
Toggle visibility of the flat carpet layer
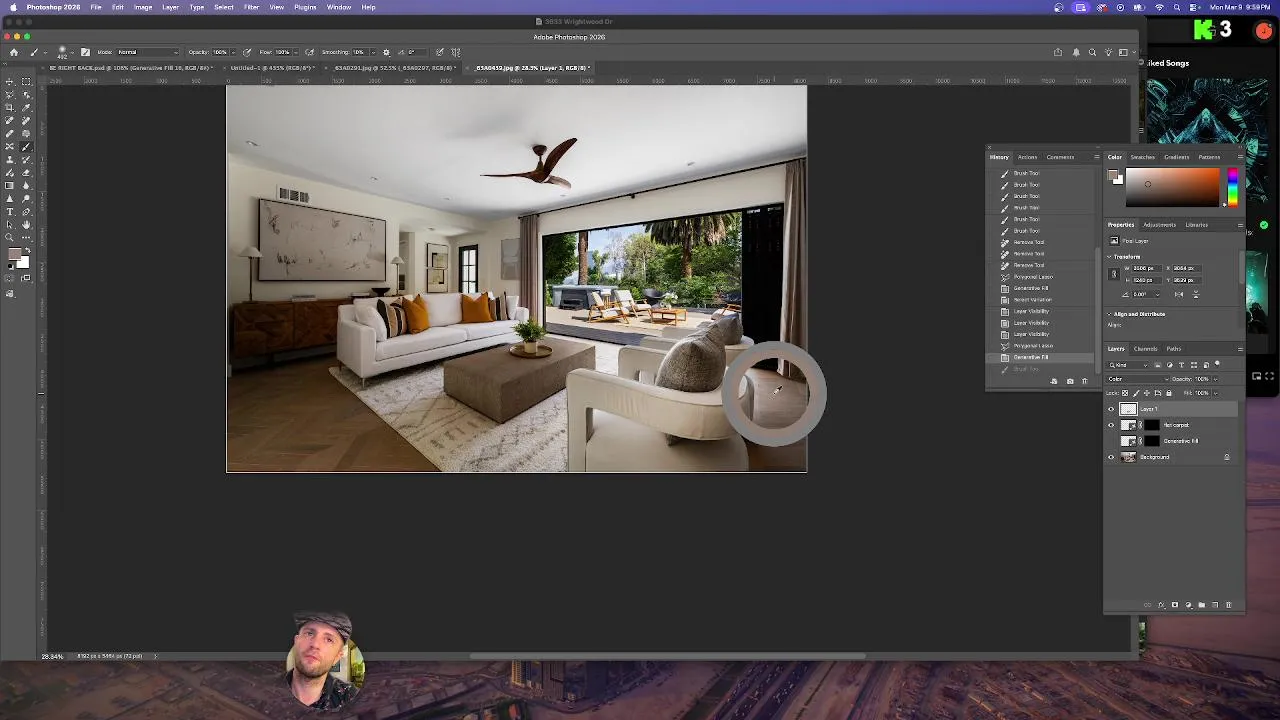pos(1111,425)
